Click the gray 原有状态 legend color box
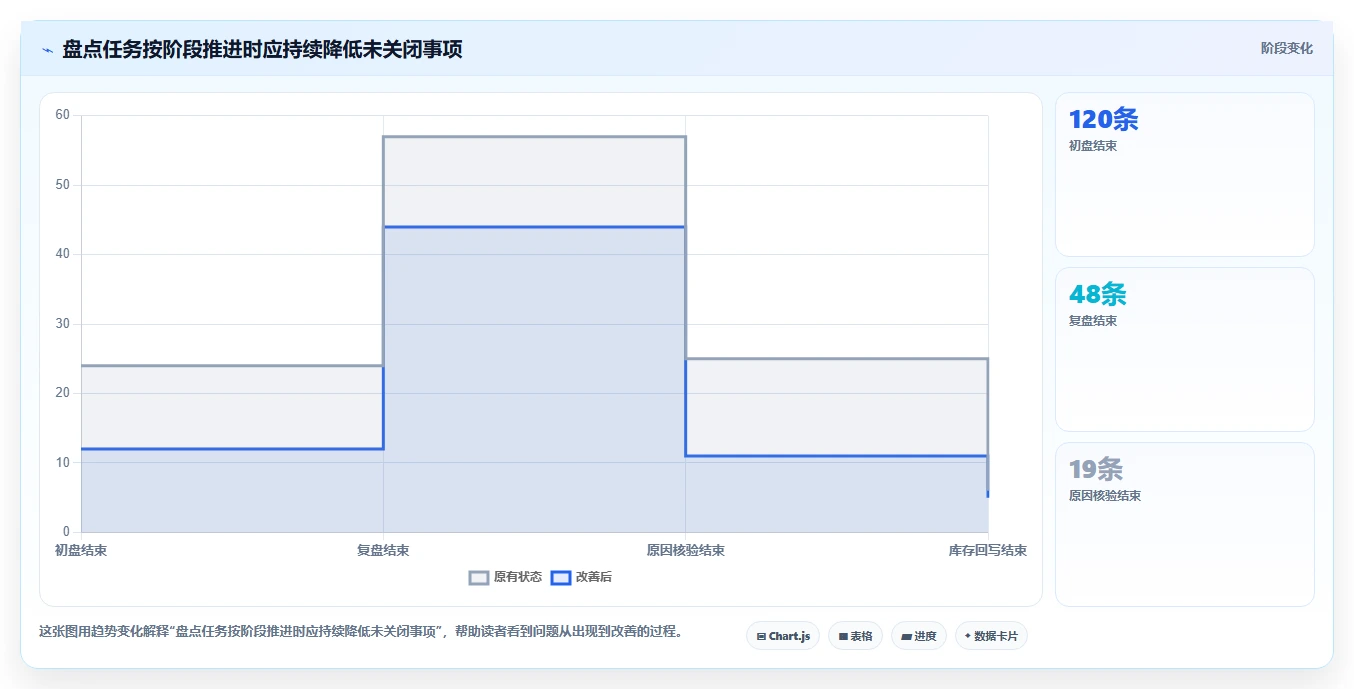The width and height of the screenshot is (1354, 689). (479, 577)
